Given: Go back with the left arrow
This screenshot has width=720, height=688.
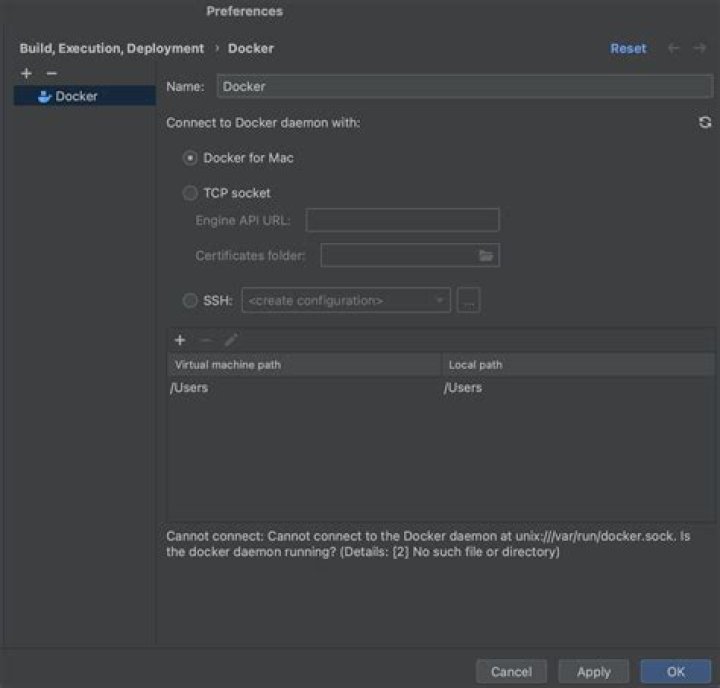Looking at the screenshot, I should (673, 48).
